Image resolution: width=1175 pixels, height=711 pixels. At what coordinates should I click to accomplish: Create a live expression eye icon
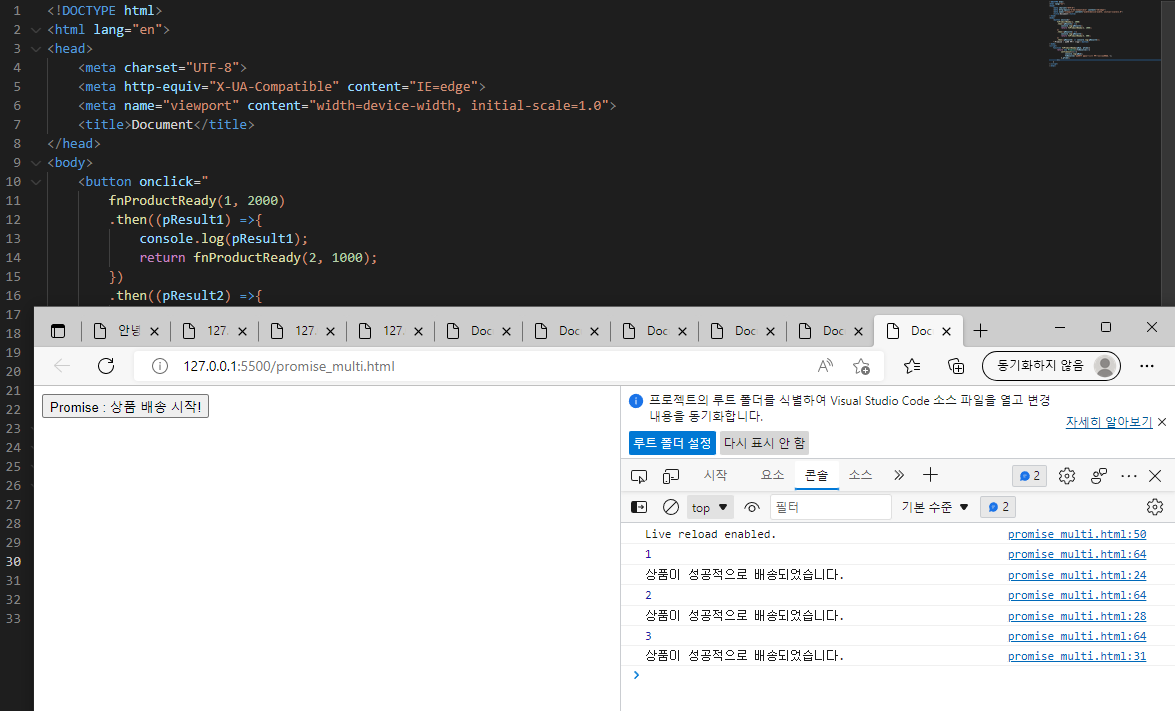(x=752, y=507)
